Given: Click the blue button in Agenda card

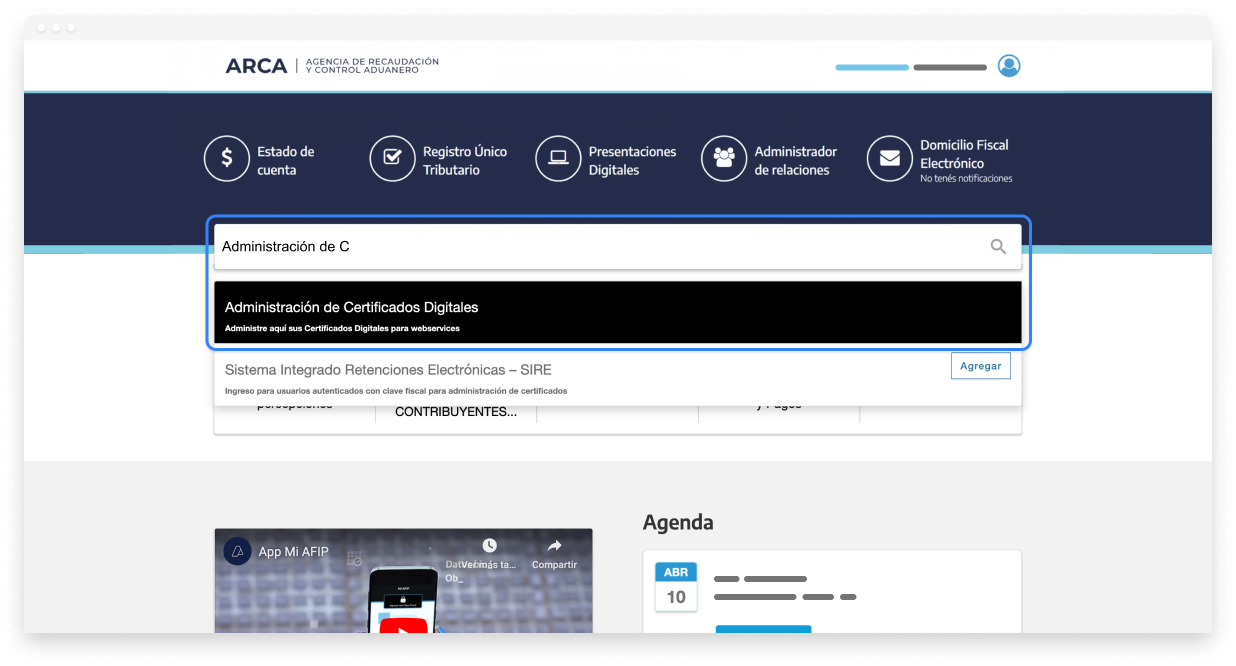Looking at the screenshot, I should (x=763, y=629).
